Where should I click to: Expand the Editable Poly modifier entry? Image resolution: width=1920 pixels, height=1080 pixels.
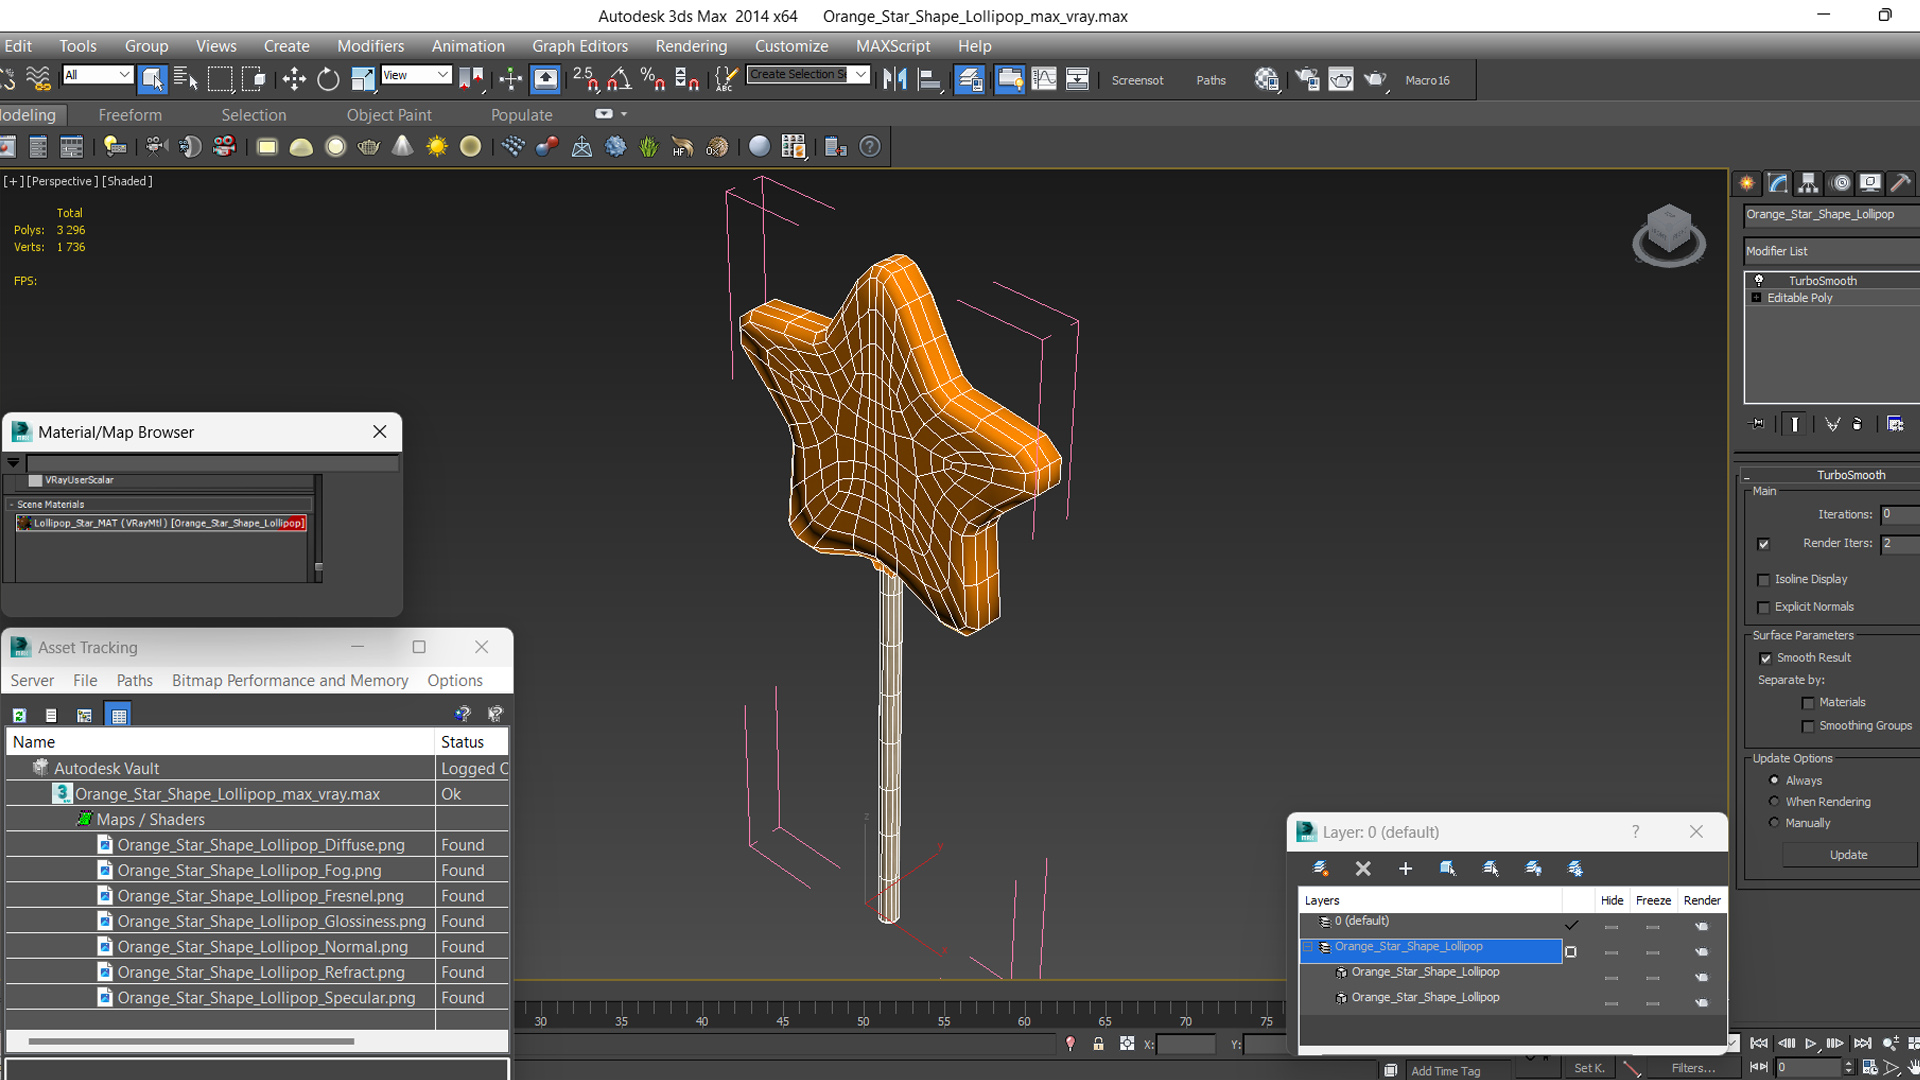point(1756,298)
